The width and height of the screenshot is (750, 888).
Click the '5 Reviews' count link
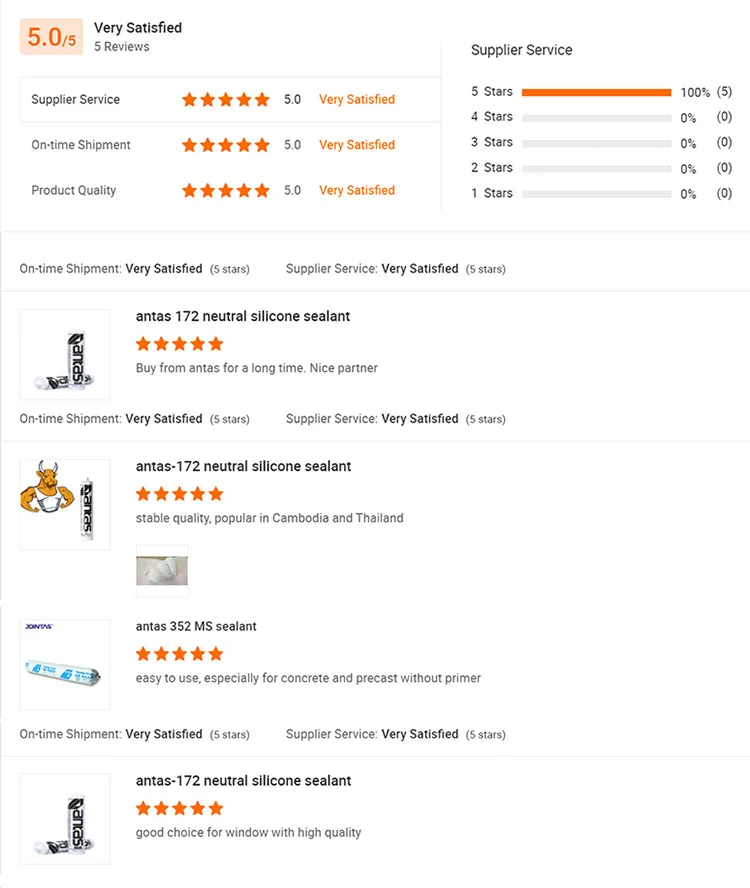click(x=122, y=47)
